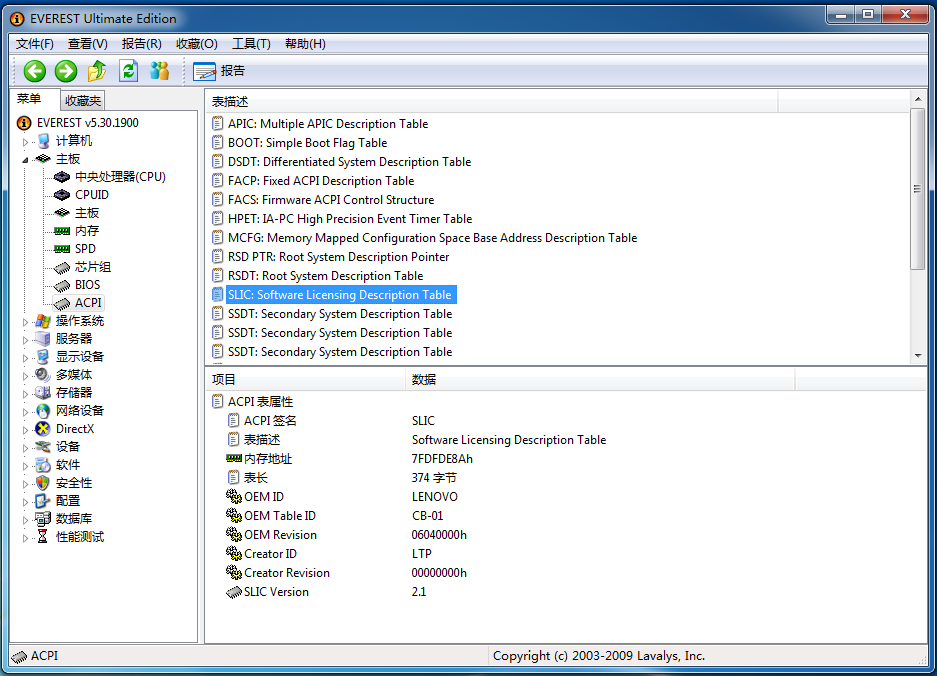This screenshot has height=676, width=937.
Task: Click the OEM ID value LENOVO
Action: pos(434,497)
